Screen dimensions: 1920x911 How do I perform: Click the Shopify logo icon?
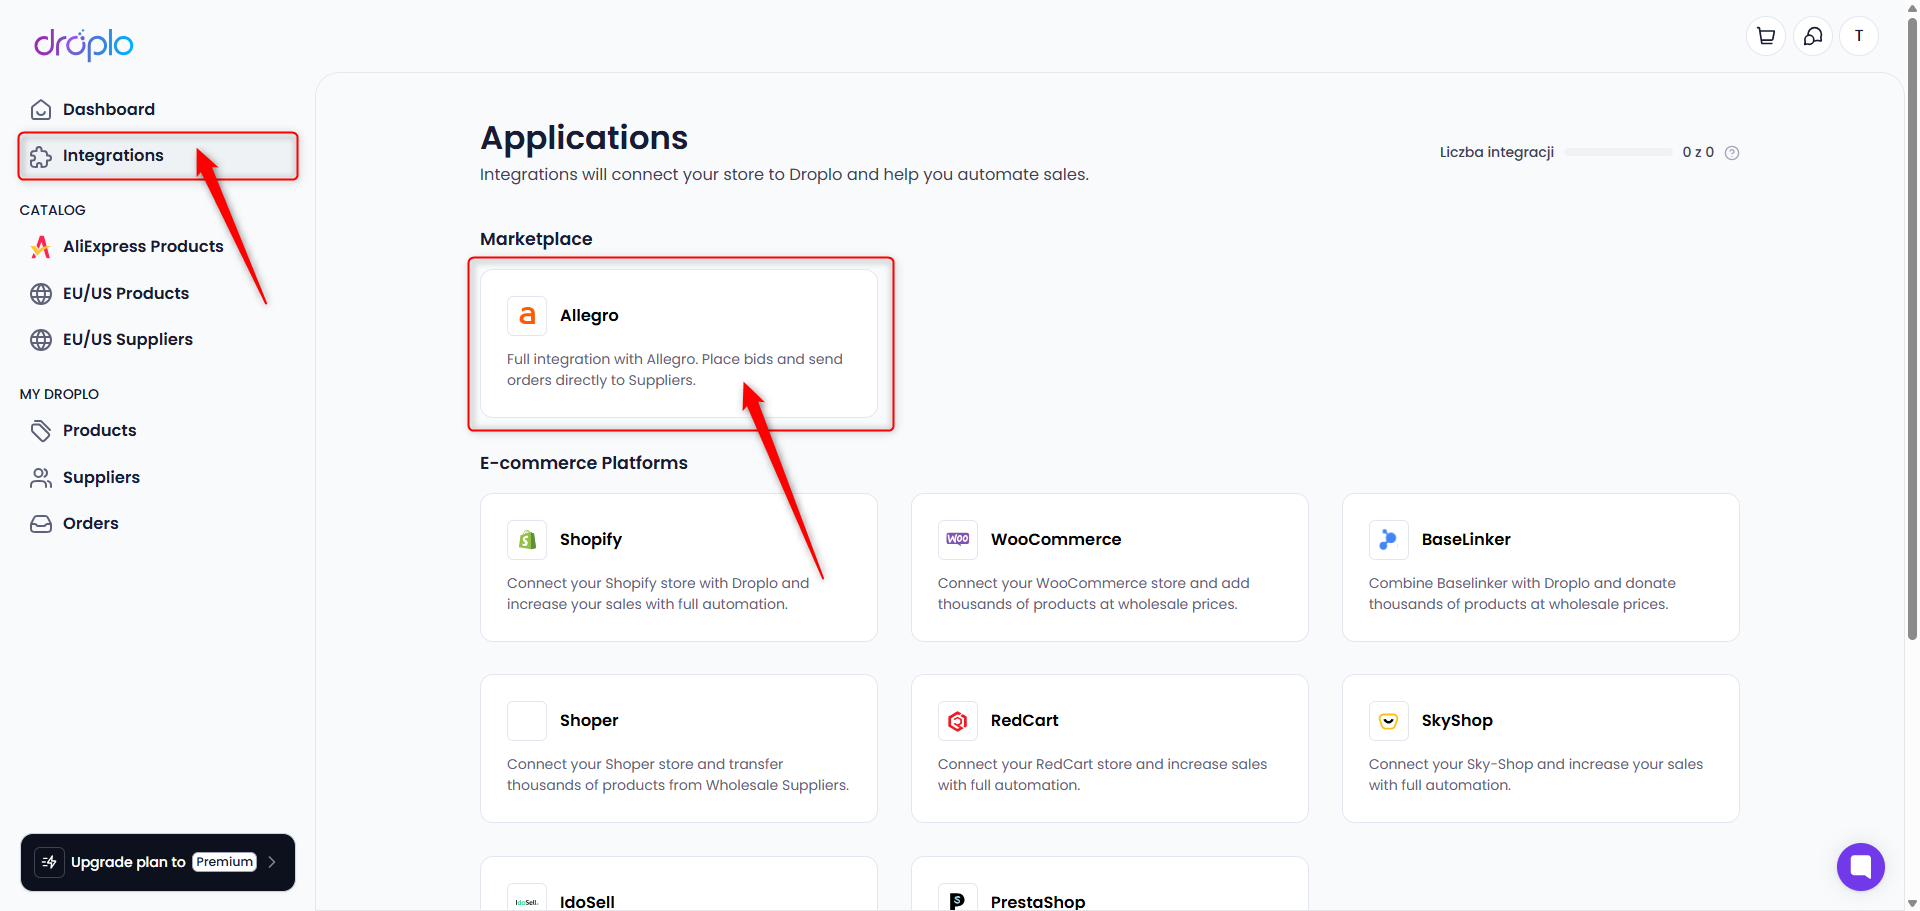pos(527,540)
